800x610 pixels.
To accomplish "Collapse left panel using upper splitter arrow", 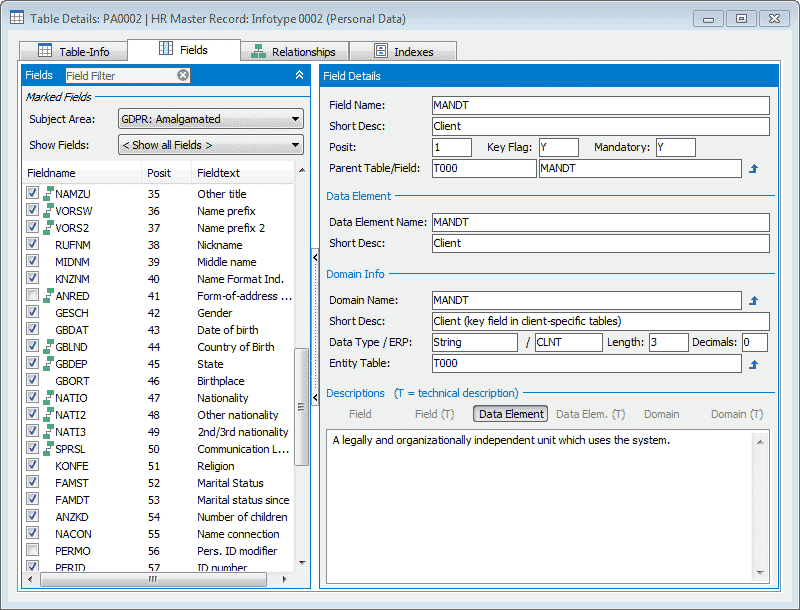I will click(x=315, y=258).
